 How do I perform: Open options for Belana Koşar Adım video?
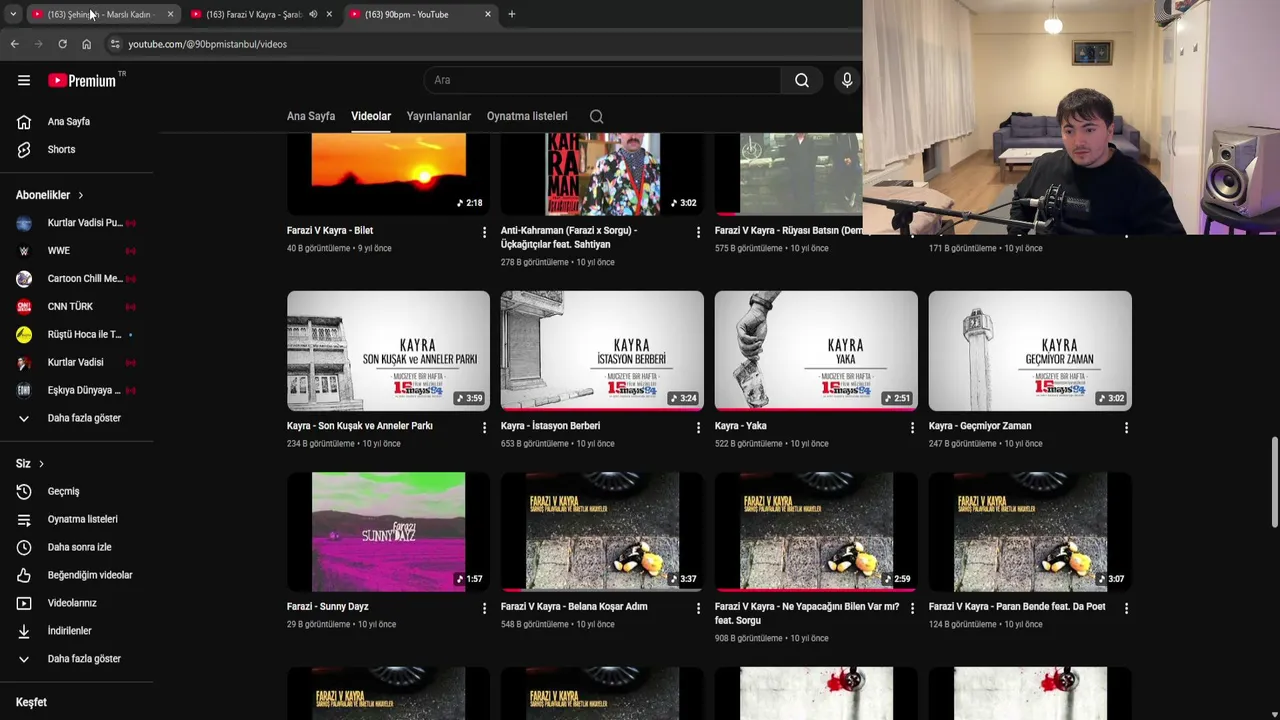(698, 608)
